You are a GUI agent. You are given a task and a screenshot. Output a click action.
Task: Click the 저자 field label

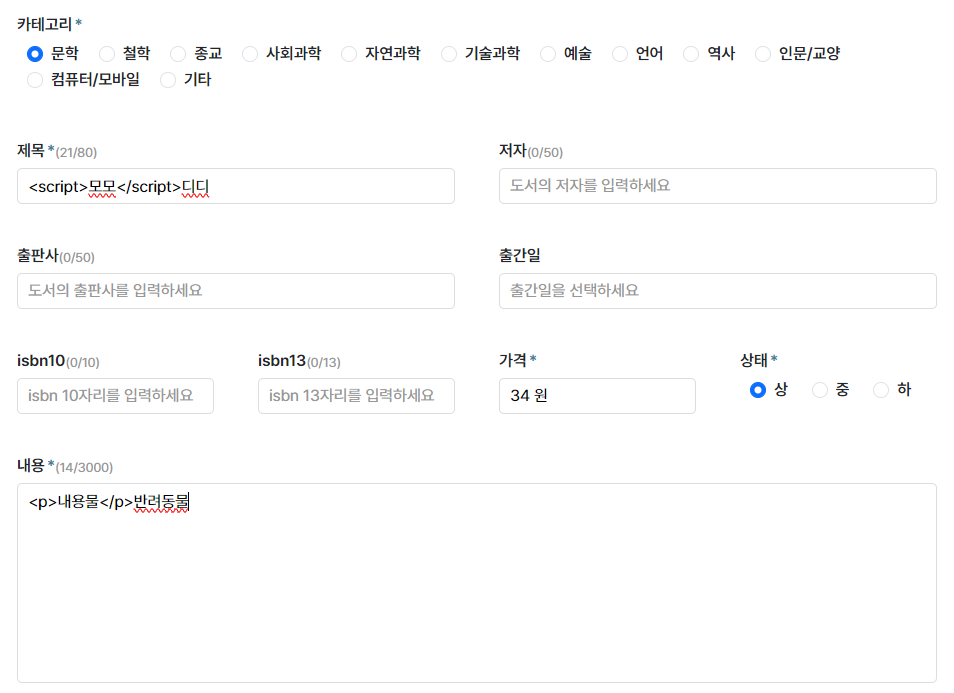[x=513, y=150]
